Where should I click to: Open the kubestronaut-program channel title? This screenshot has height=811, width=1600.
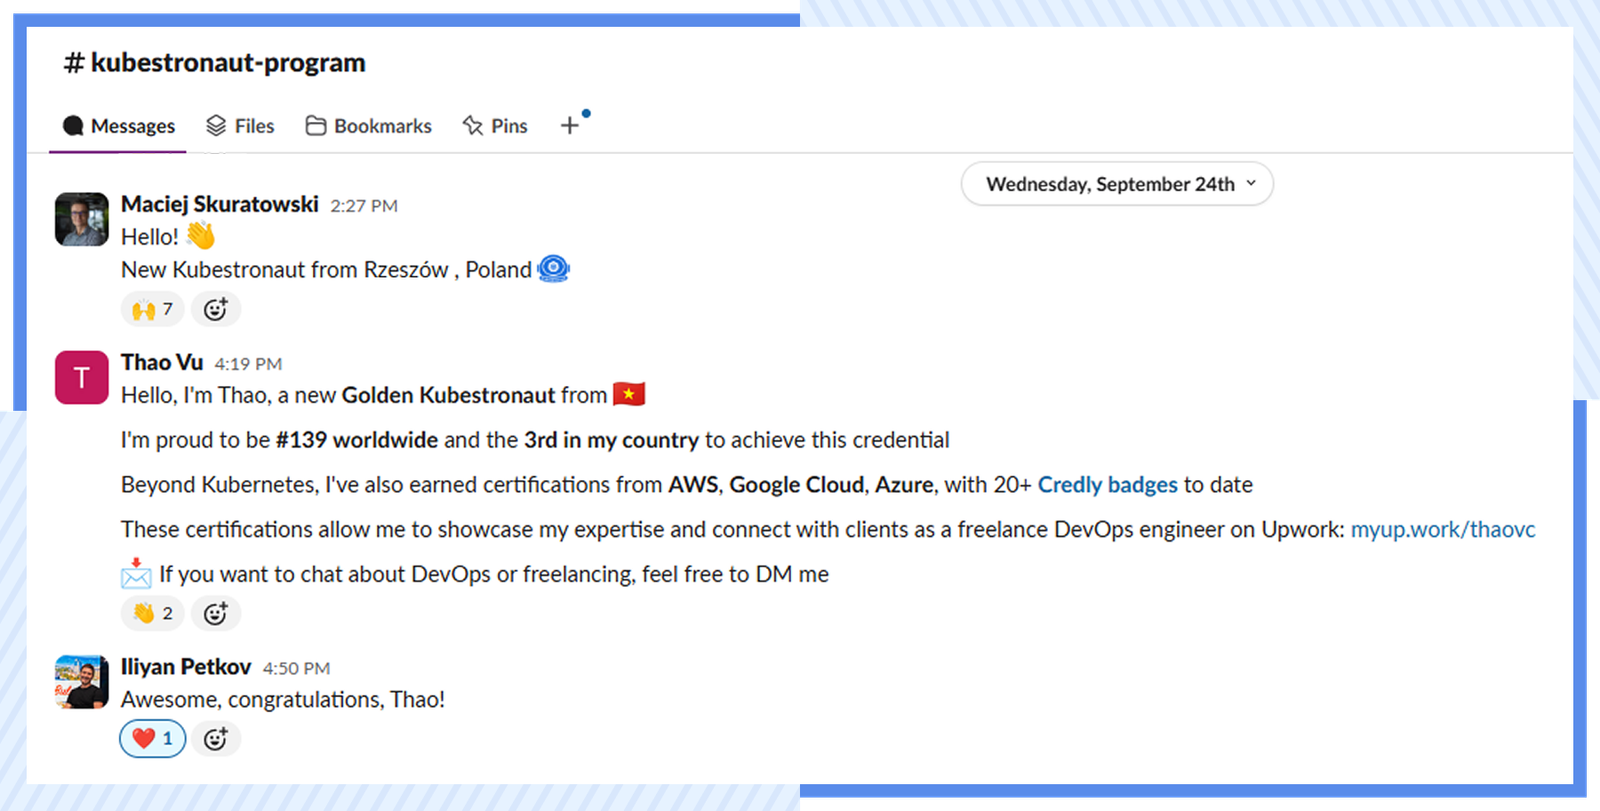[x=215, y=63]
